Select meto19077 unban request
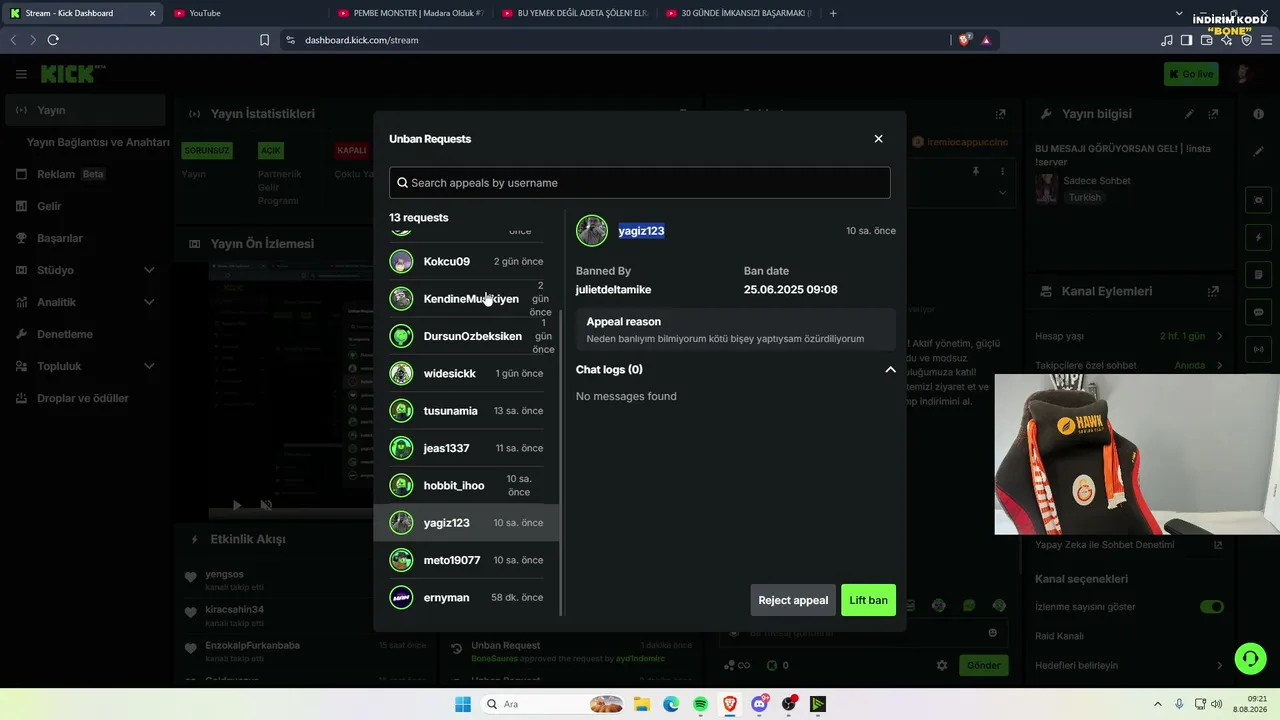This screenshot has width=1280, height=720. pos(466,560)
